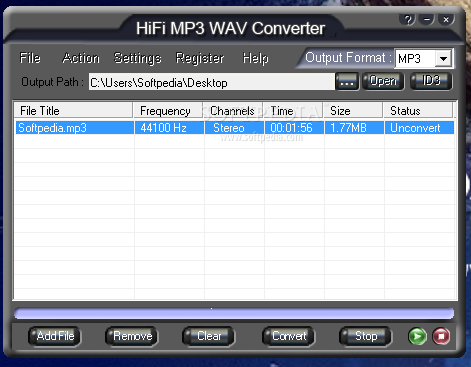Sort by Size column header
Viewport: 471px width, 367px height.
(353, 111)
